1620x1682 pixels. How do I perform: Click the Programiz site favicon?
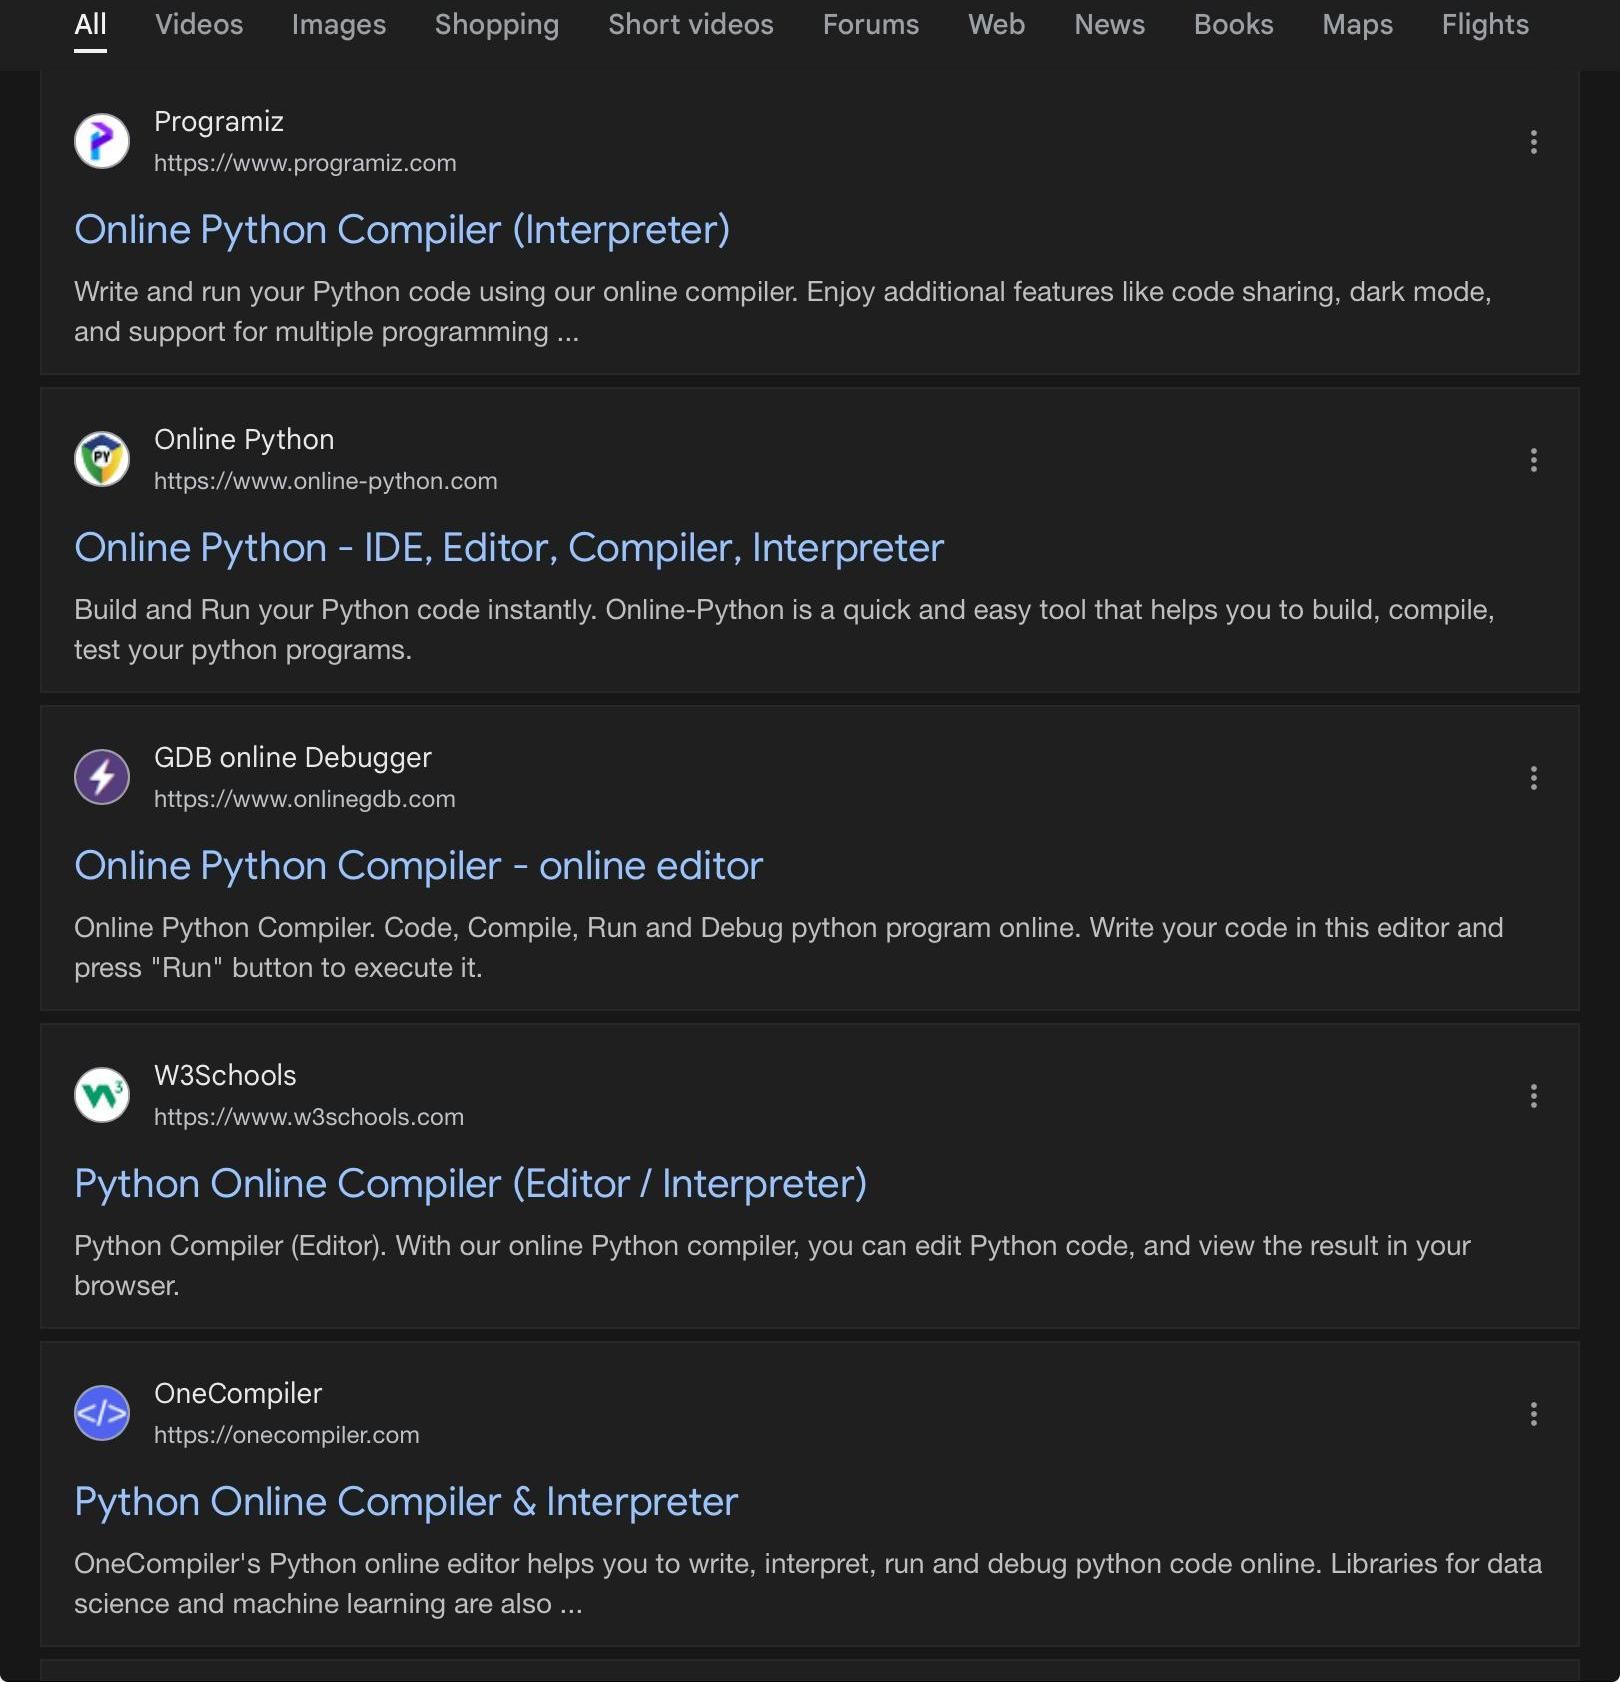pyautogui.click(x=102, y=141)
